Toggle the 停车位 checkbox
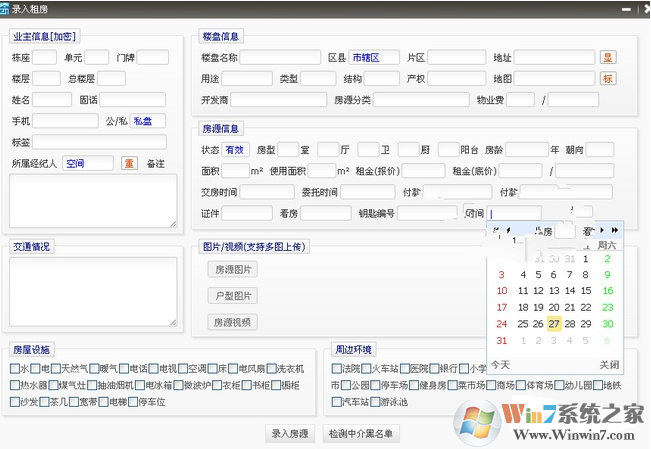The width and height of the screenshot is (651, 449). point(134,403)
